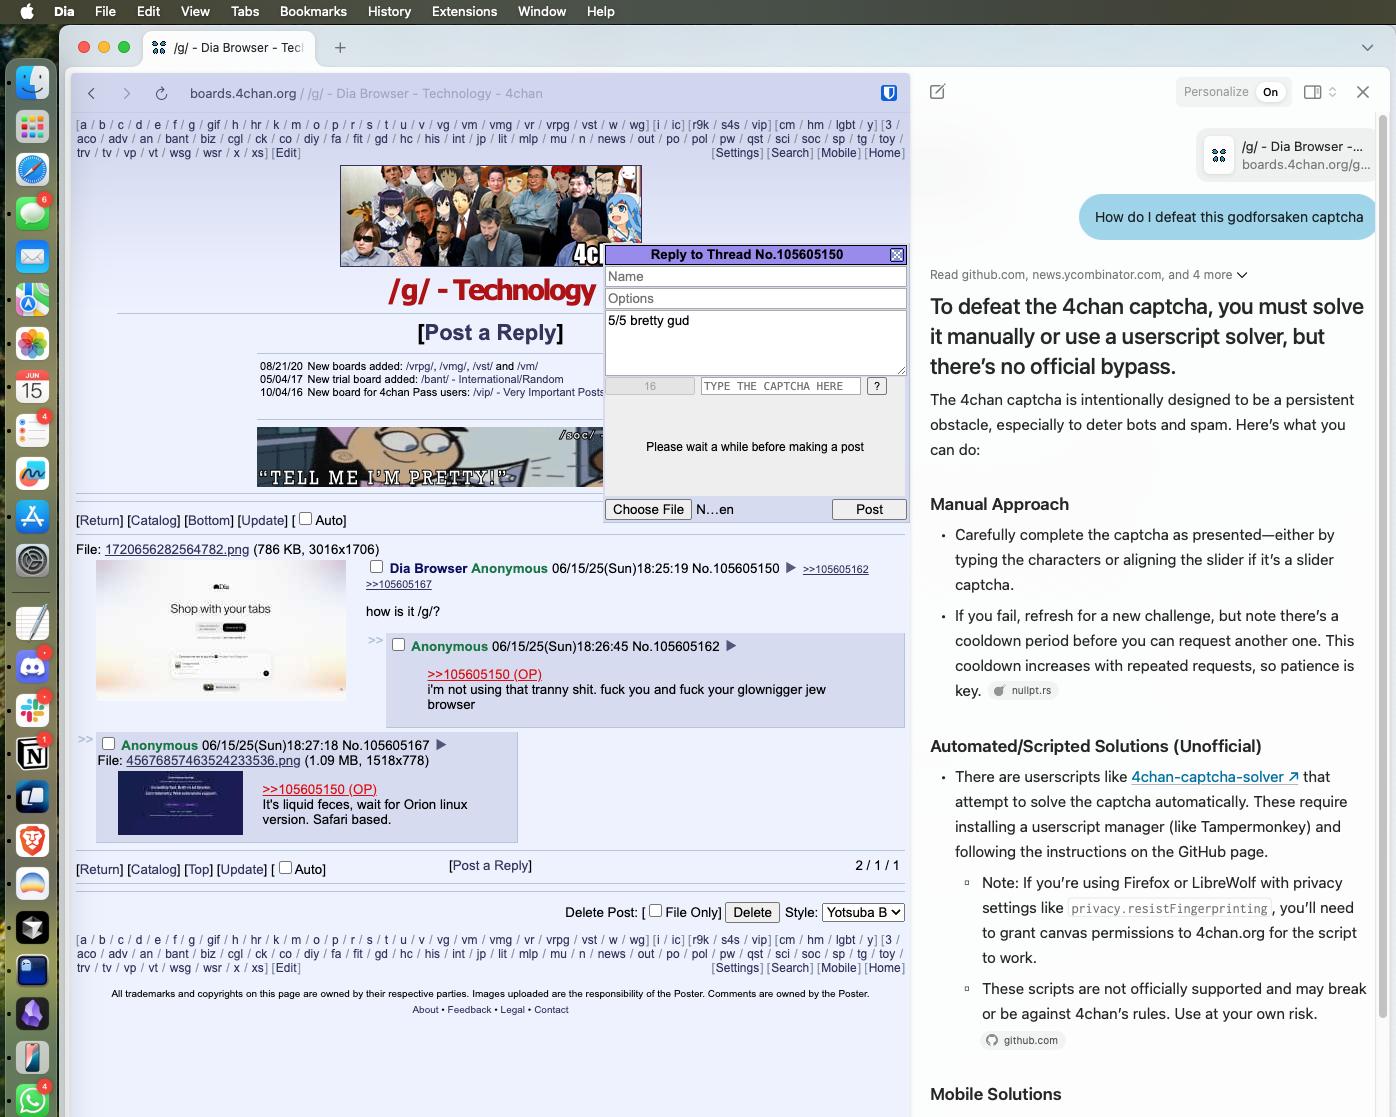
Task: Enable top Auto update checkbox
Action: (x=306, y=519)
